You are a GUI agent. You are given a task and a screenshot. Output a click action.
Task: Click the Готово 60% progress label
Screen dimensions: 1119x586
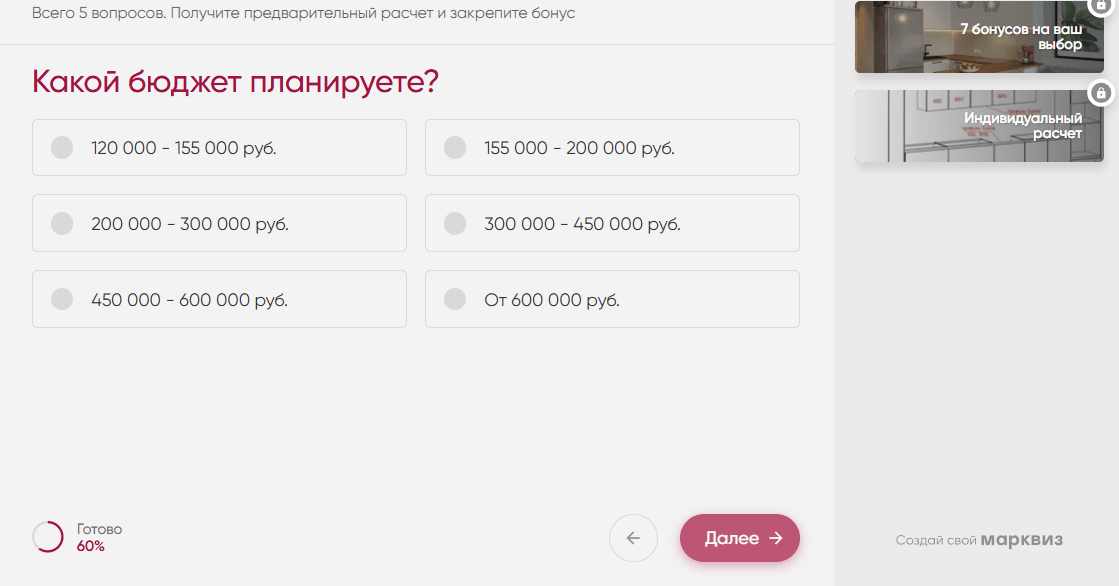pyautogui.click(x=99, y=537)
